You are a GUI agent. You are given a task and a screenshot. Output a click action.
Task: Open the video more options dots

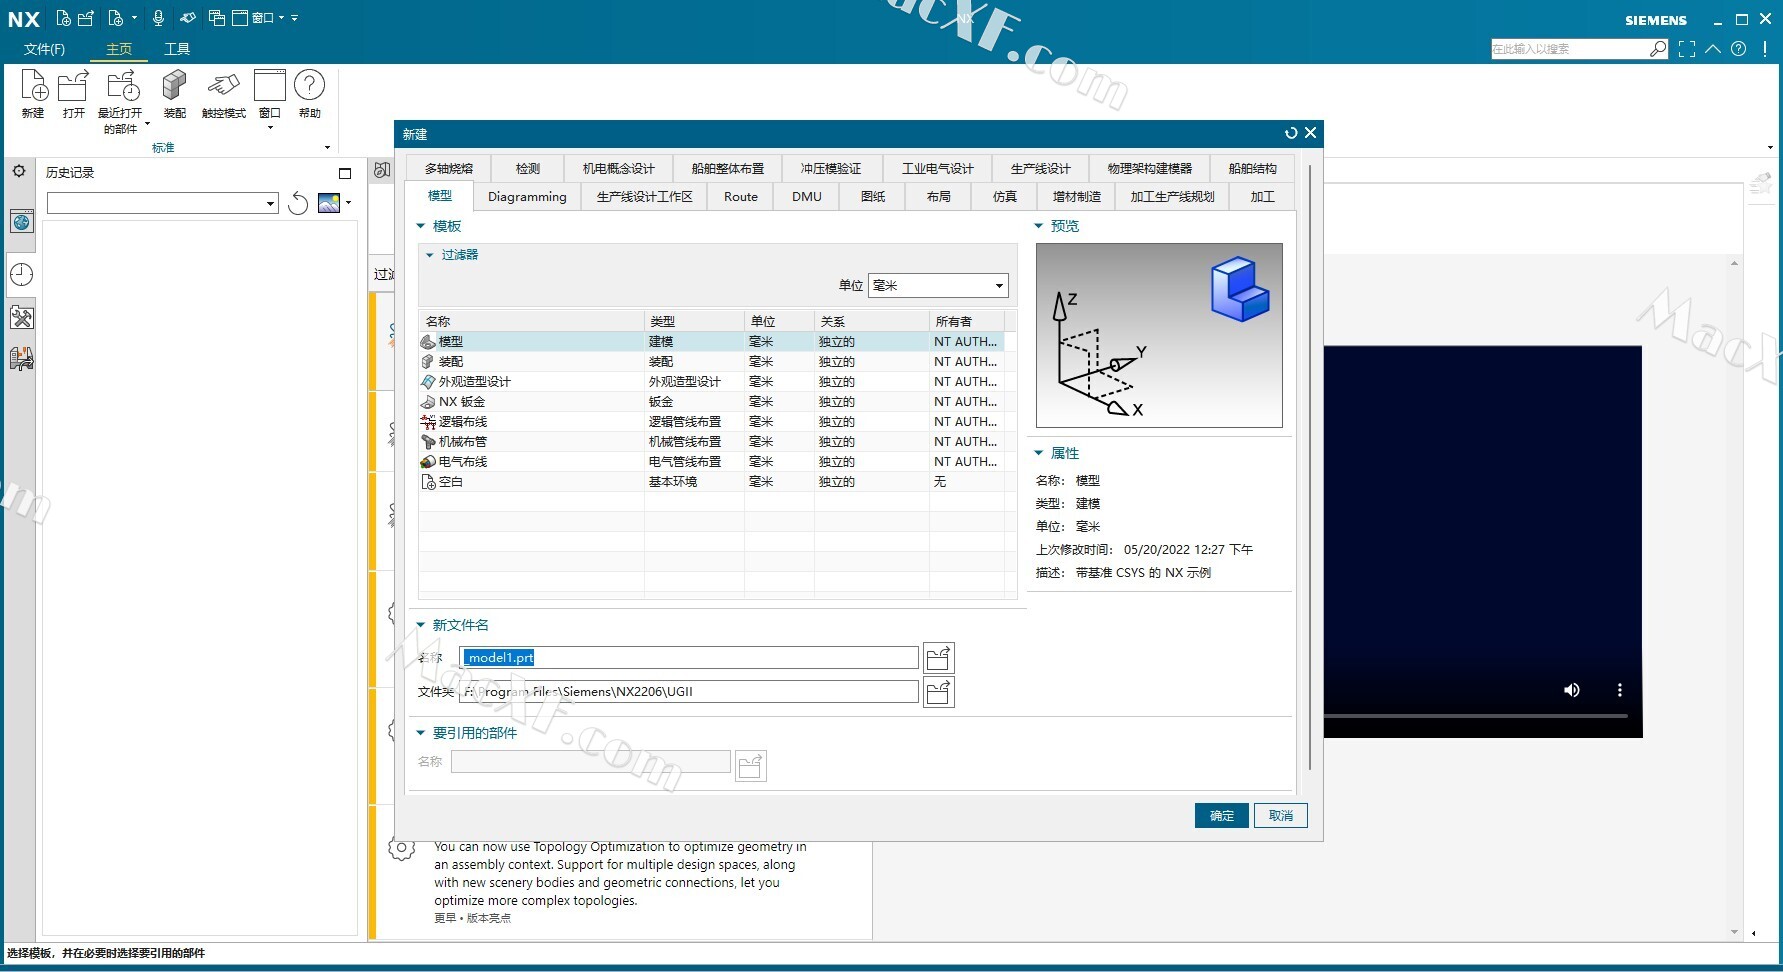(1620, 690)
